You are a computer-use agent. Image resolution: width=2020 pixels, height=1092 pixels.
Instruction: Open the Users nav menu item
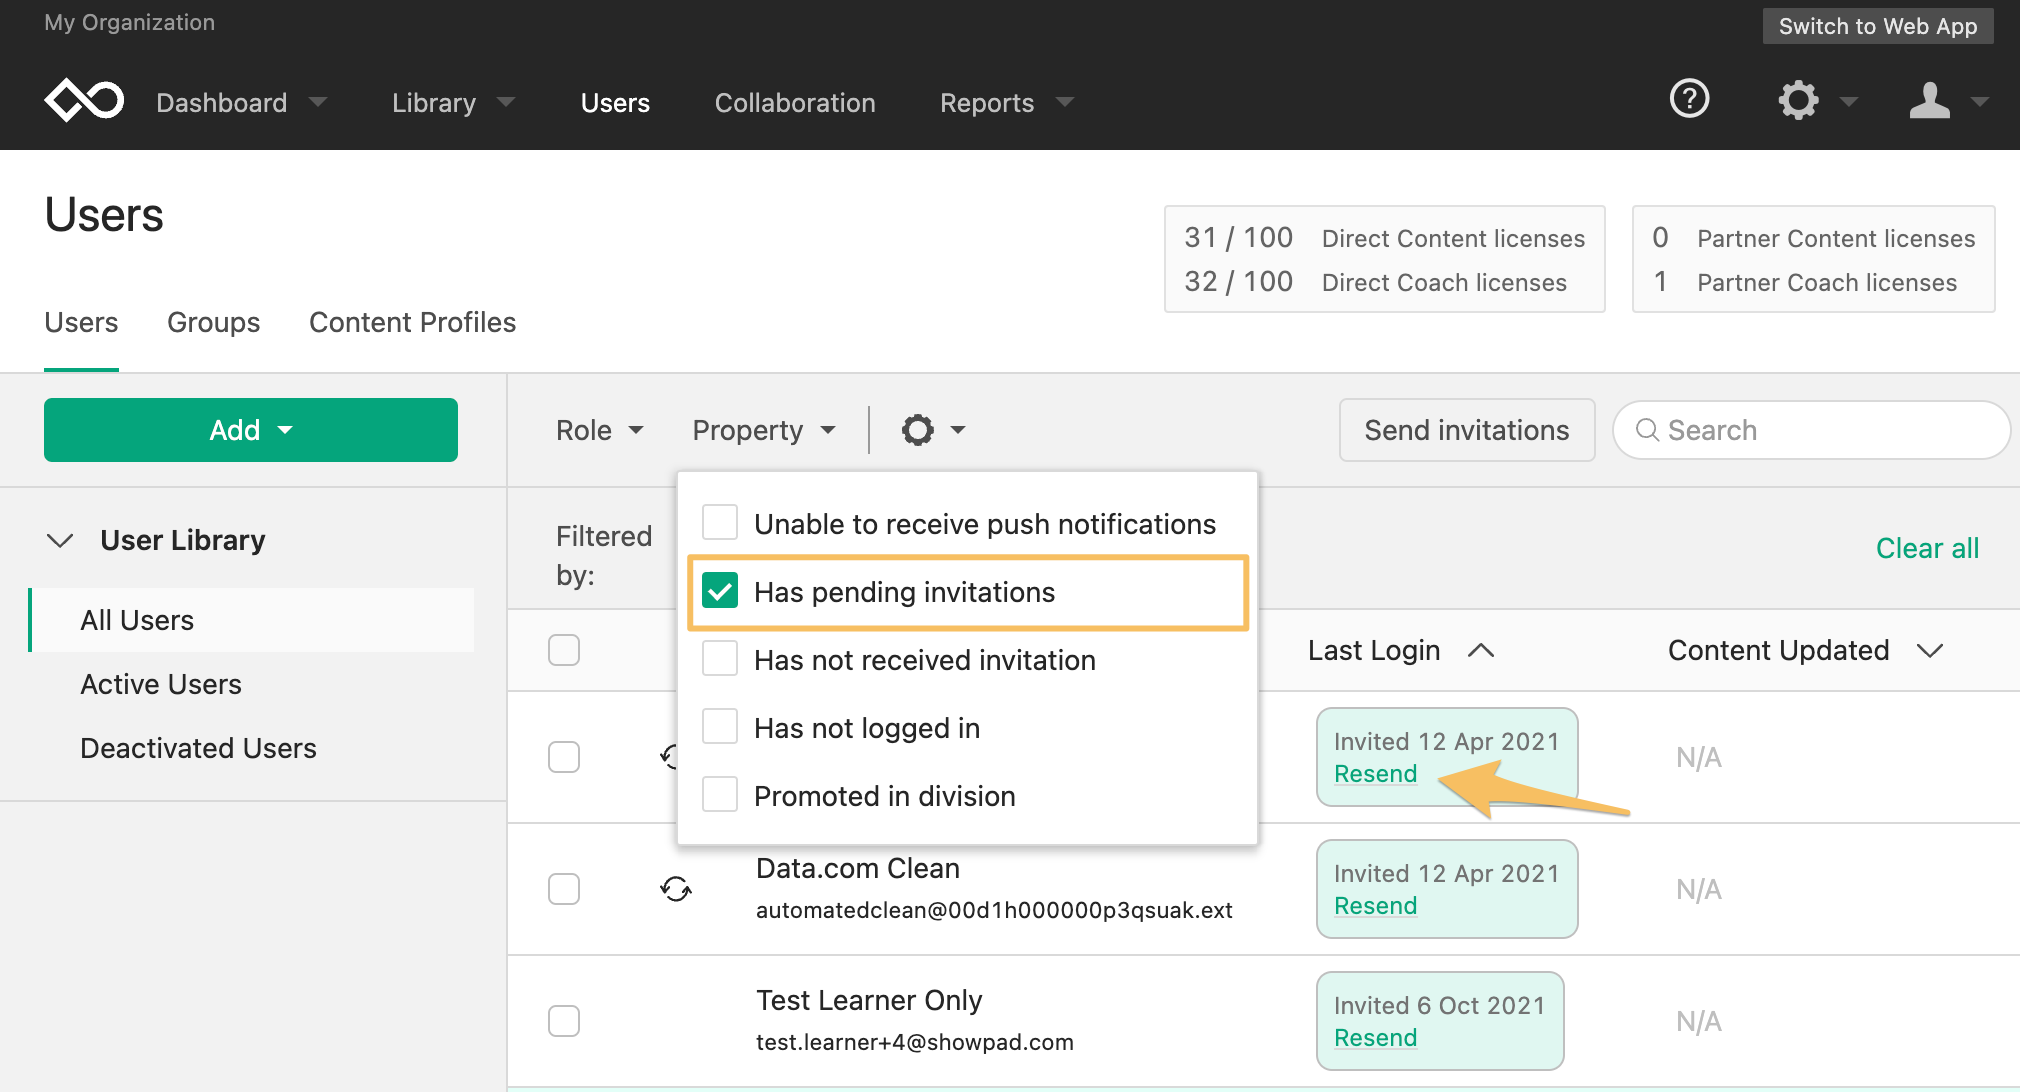615,102
